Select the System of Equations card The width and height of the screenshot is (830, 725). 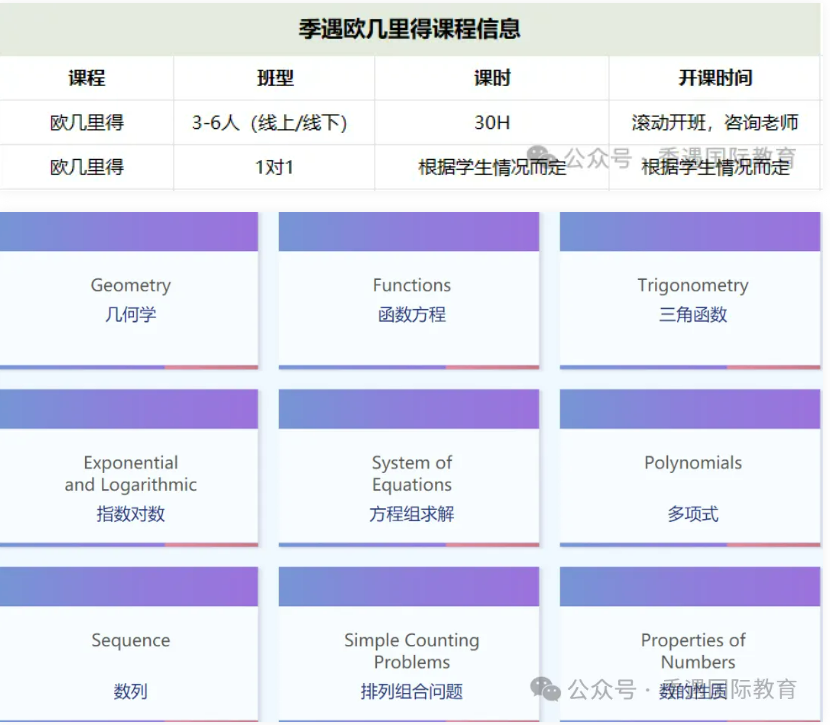point(411,487)
